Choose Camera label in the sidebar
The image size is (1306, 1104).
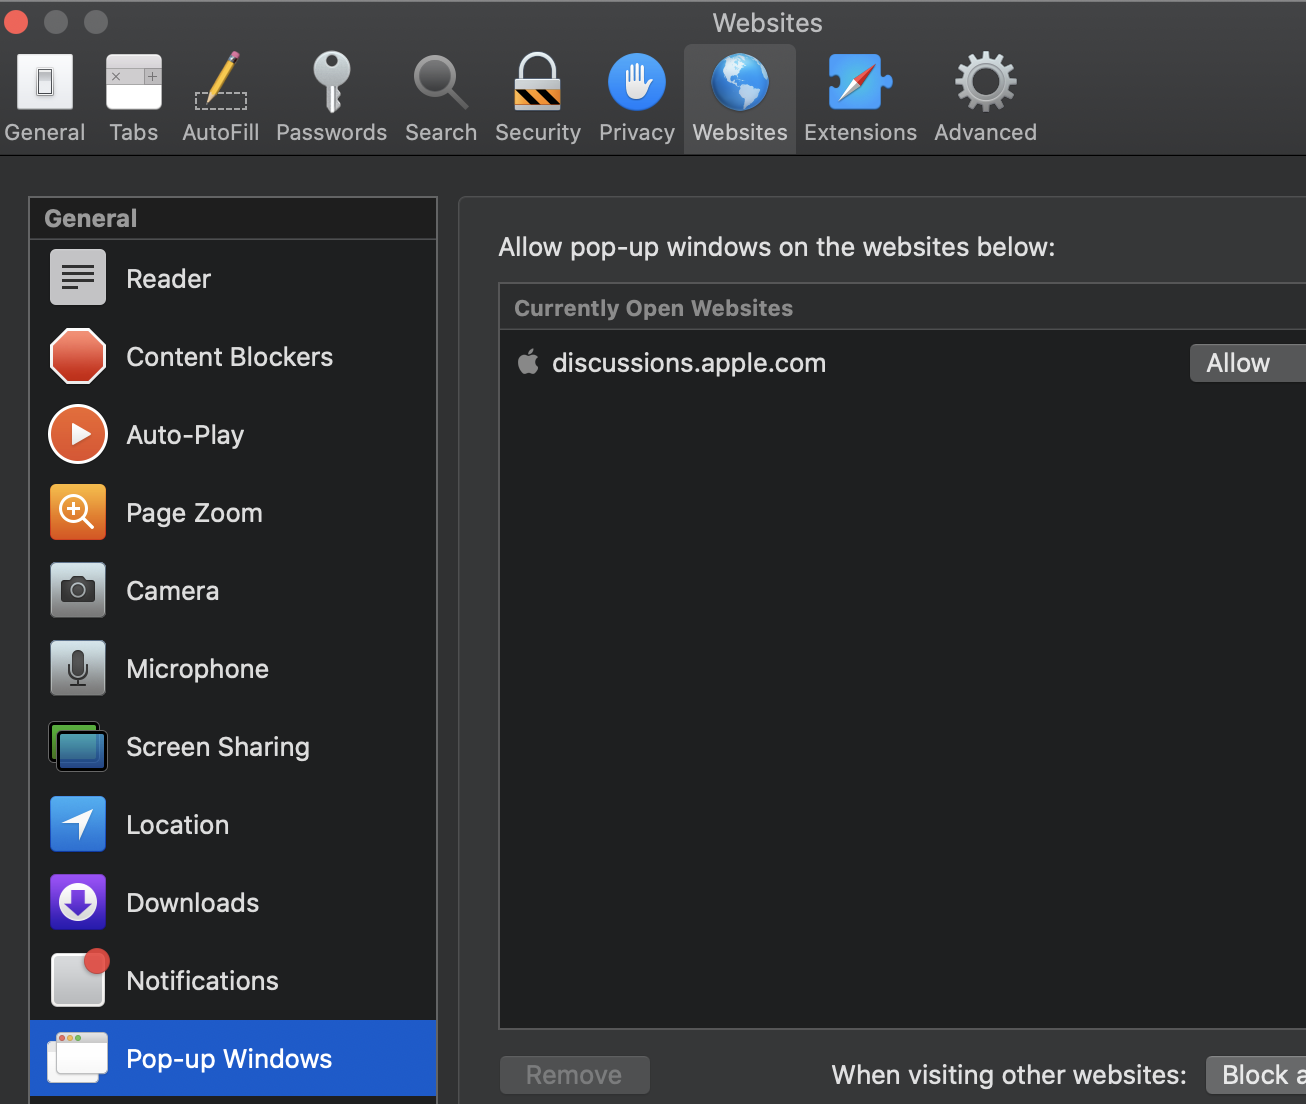click(173, 591)
